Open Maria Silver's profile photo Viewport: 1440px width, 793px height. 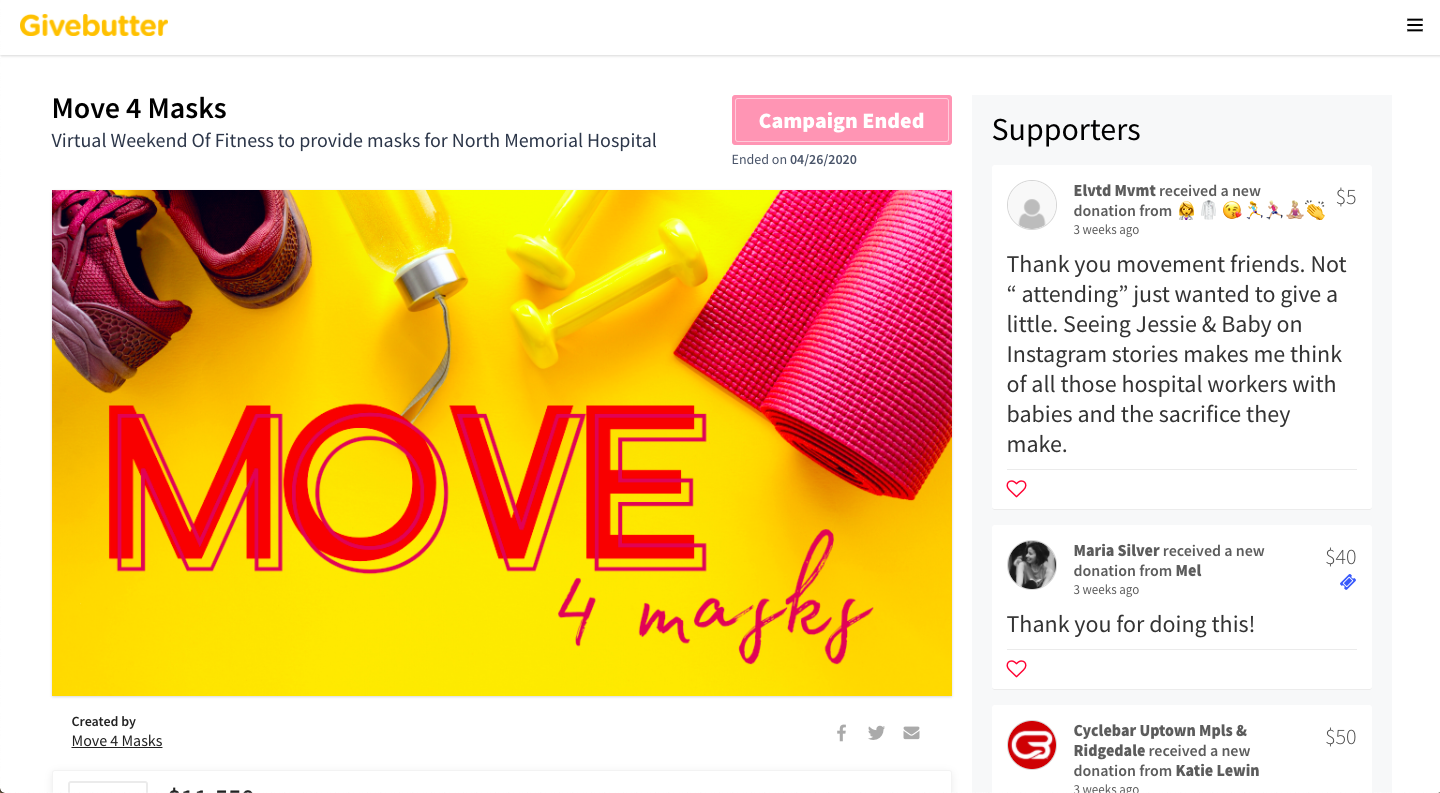[x=1032, y=566]
